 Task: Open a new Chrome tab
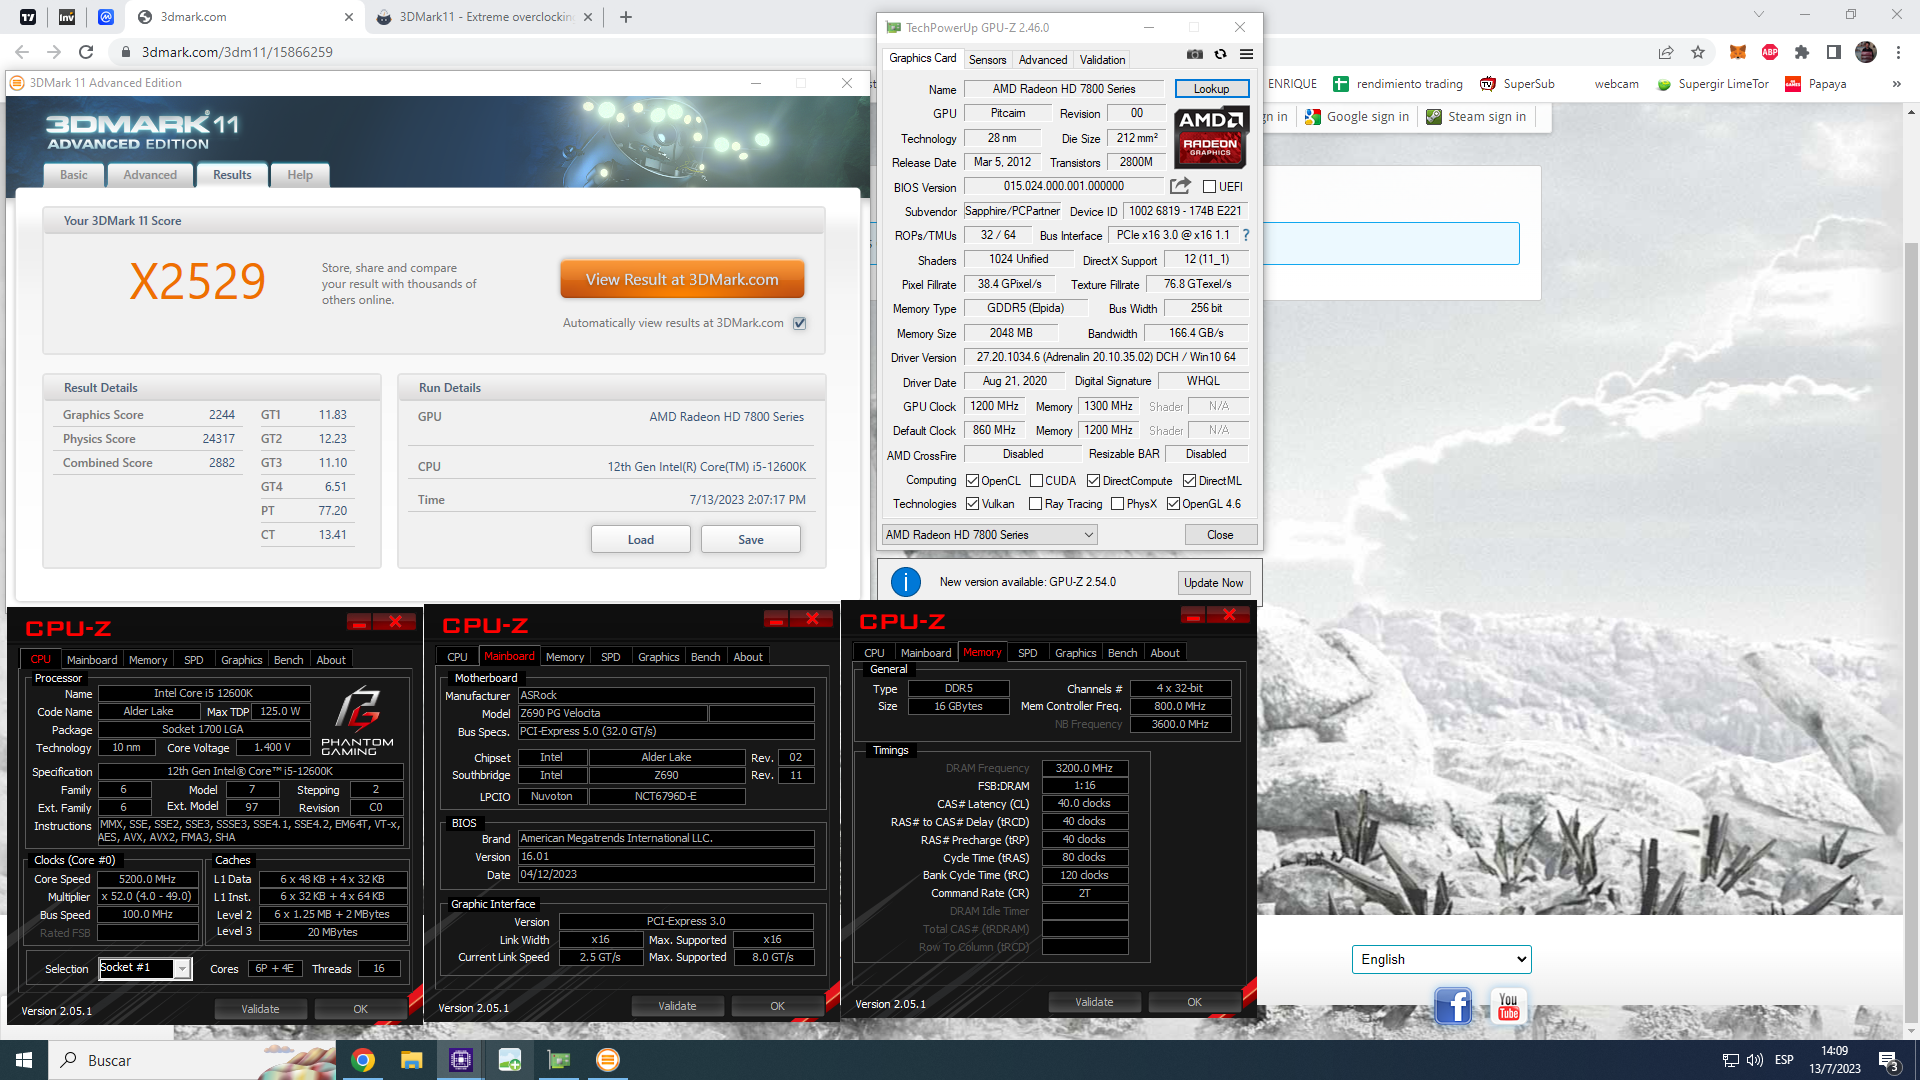pos(626,17)
